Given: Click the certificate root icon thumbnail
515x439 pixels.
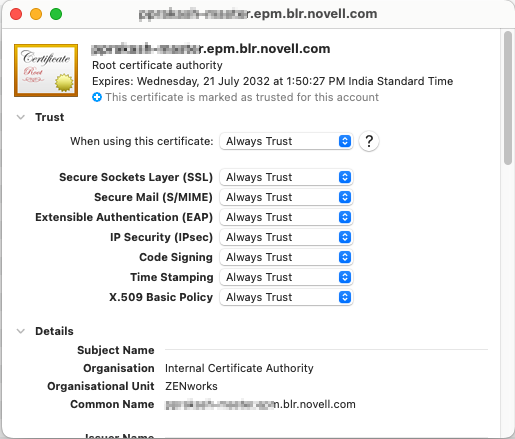Looking at the screenshot, I should (46, 70).
